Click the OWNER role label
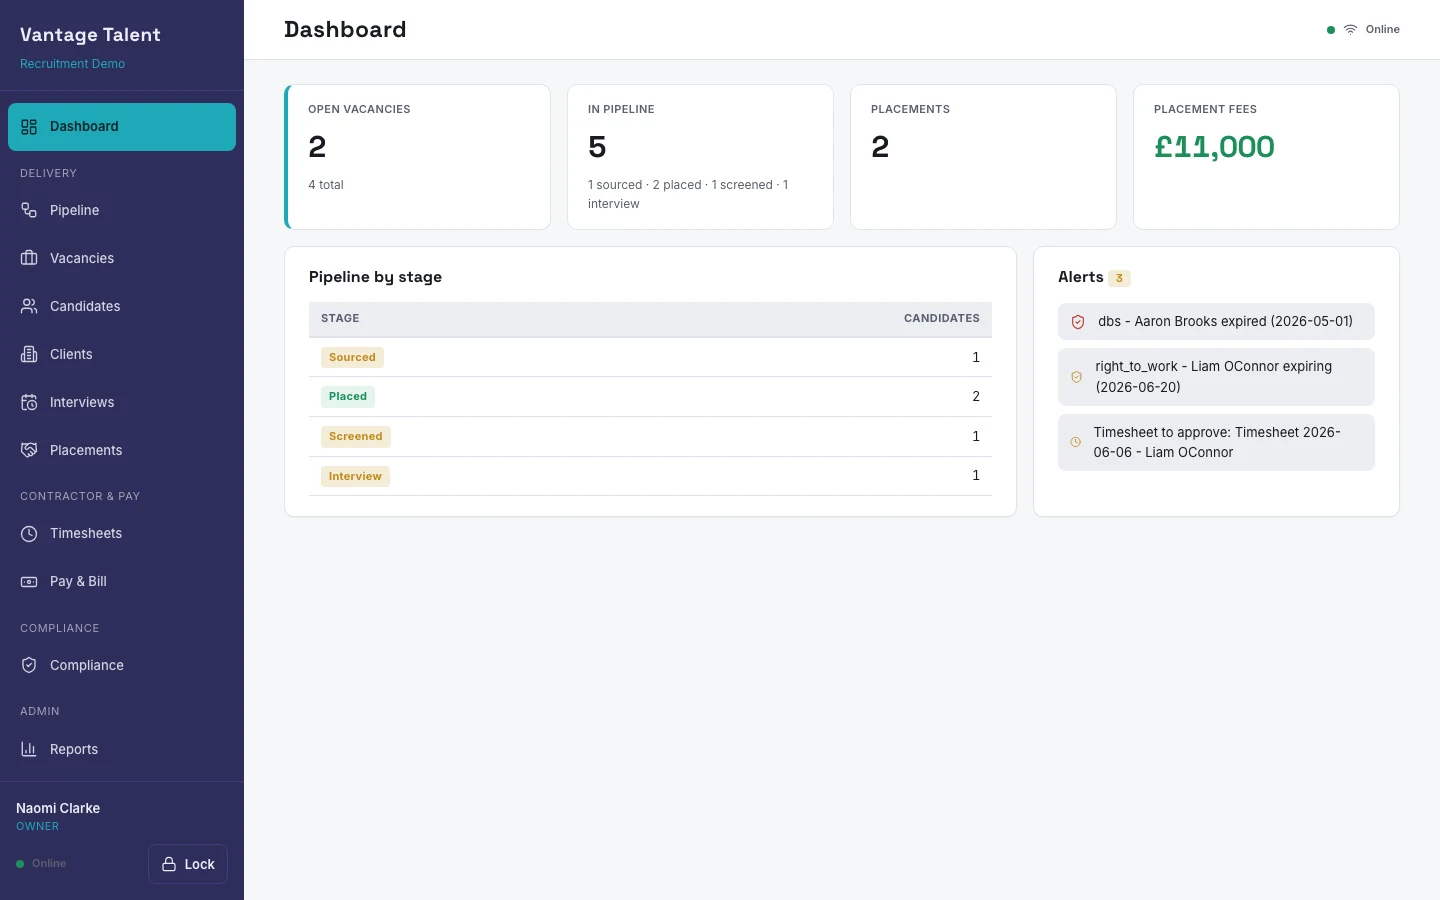The width and height of the screenshot is (1440, 900). pyautogui.click(x=38, y=827)
